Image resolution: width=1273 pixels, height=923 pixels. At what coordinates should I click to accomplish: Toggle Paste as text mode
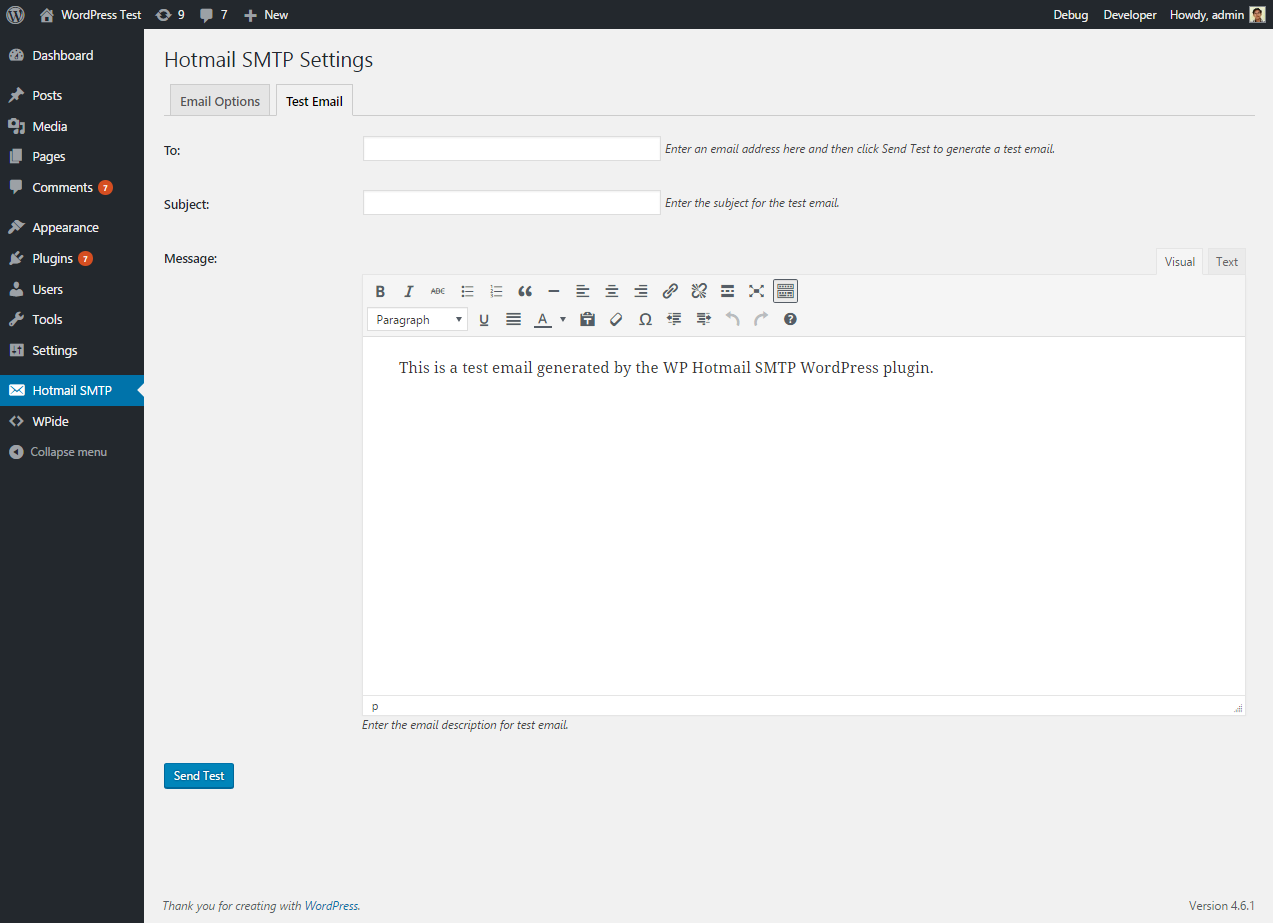588,319
